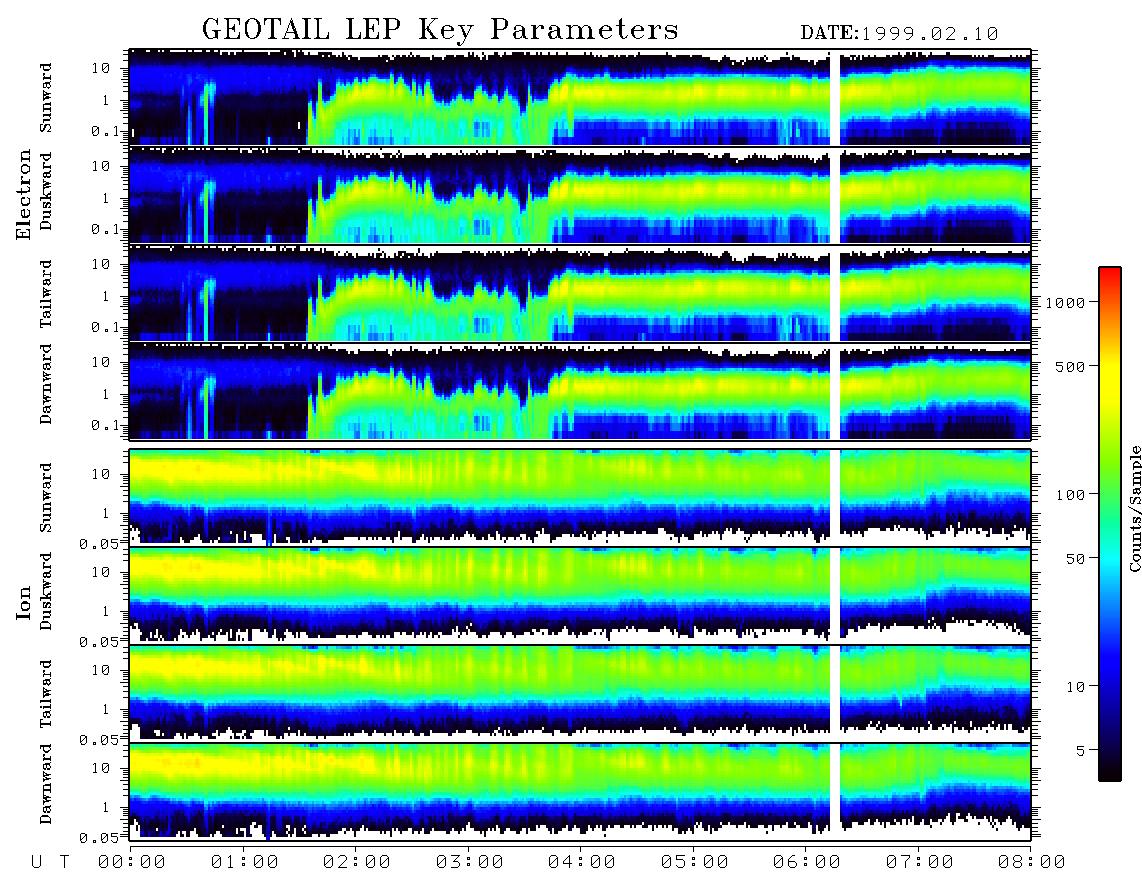Click inside the Ion Dawnward spectrogram
Viewport: 1142px width, 880px height.
(580, 791)
